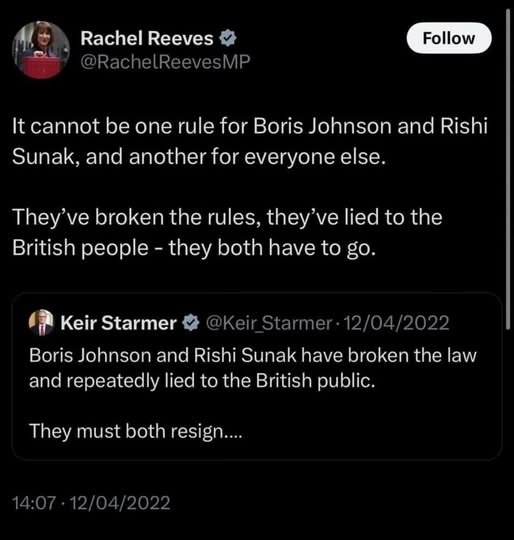
Task: Open Keir Starmer name in quote
Action: coord(118,323)
